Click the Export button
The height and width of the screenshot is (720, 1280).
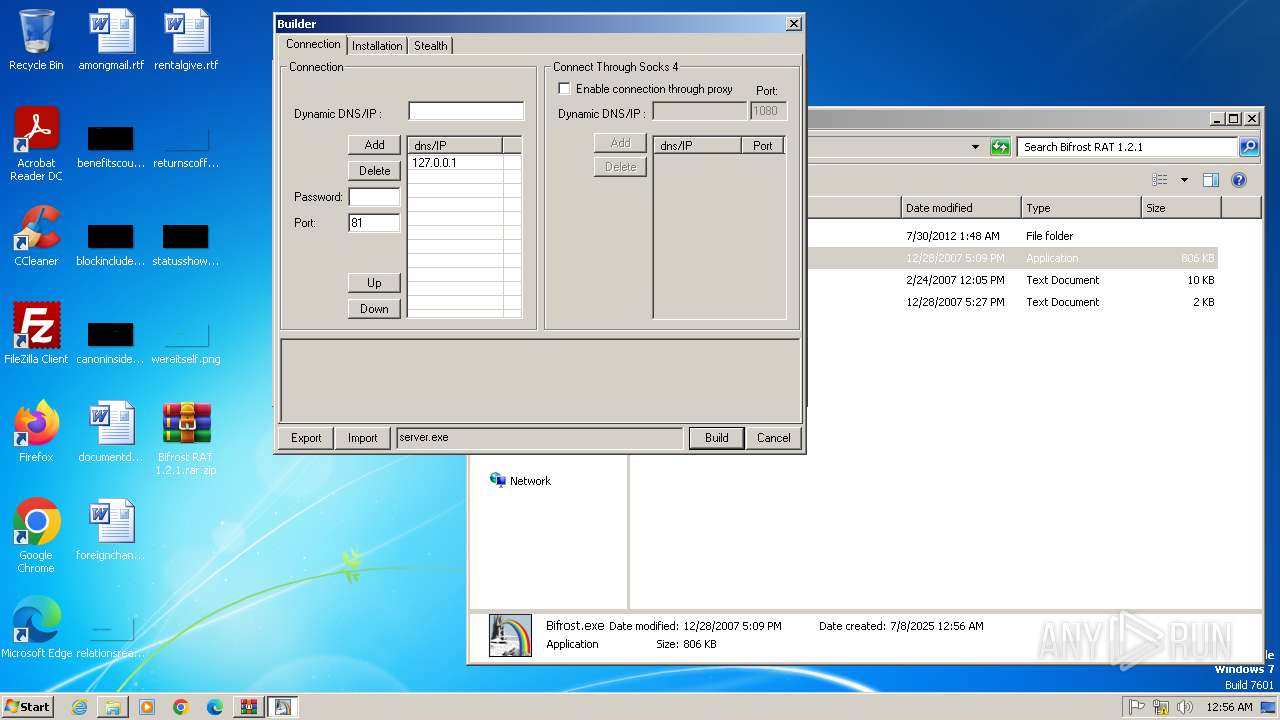tap(306, 438)
